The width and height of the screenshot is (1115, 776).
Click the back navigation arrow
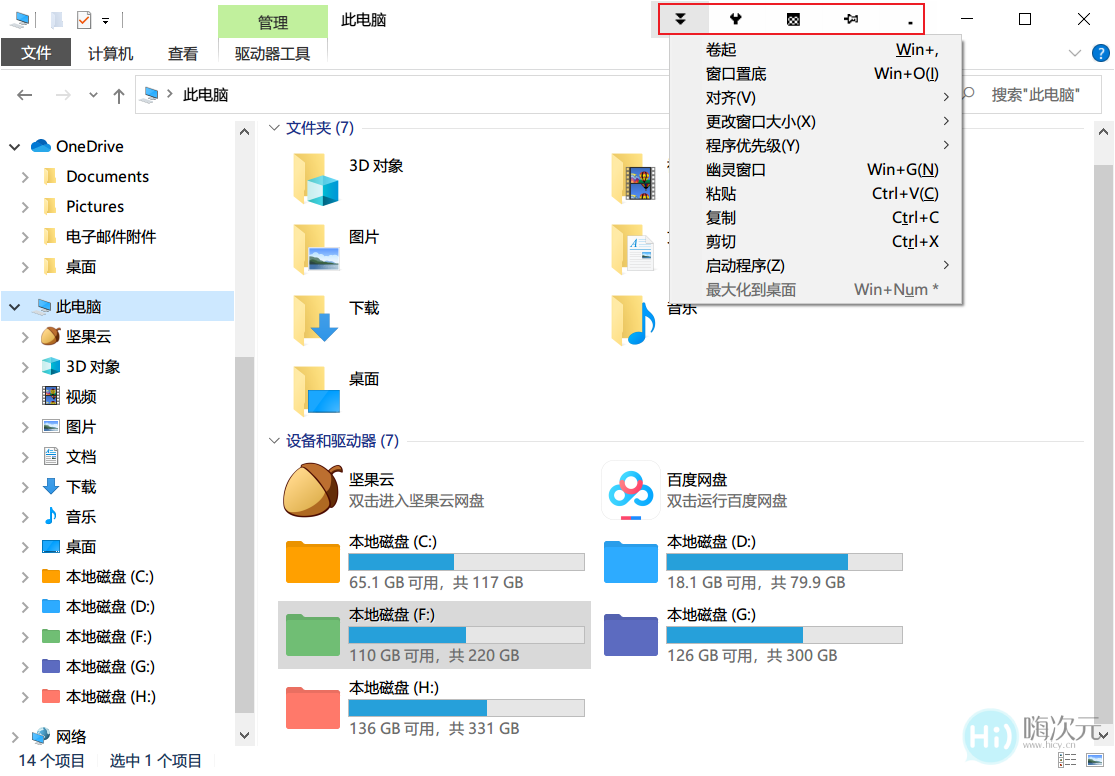click(x=24, y=94)
